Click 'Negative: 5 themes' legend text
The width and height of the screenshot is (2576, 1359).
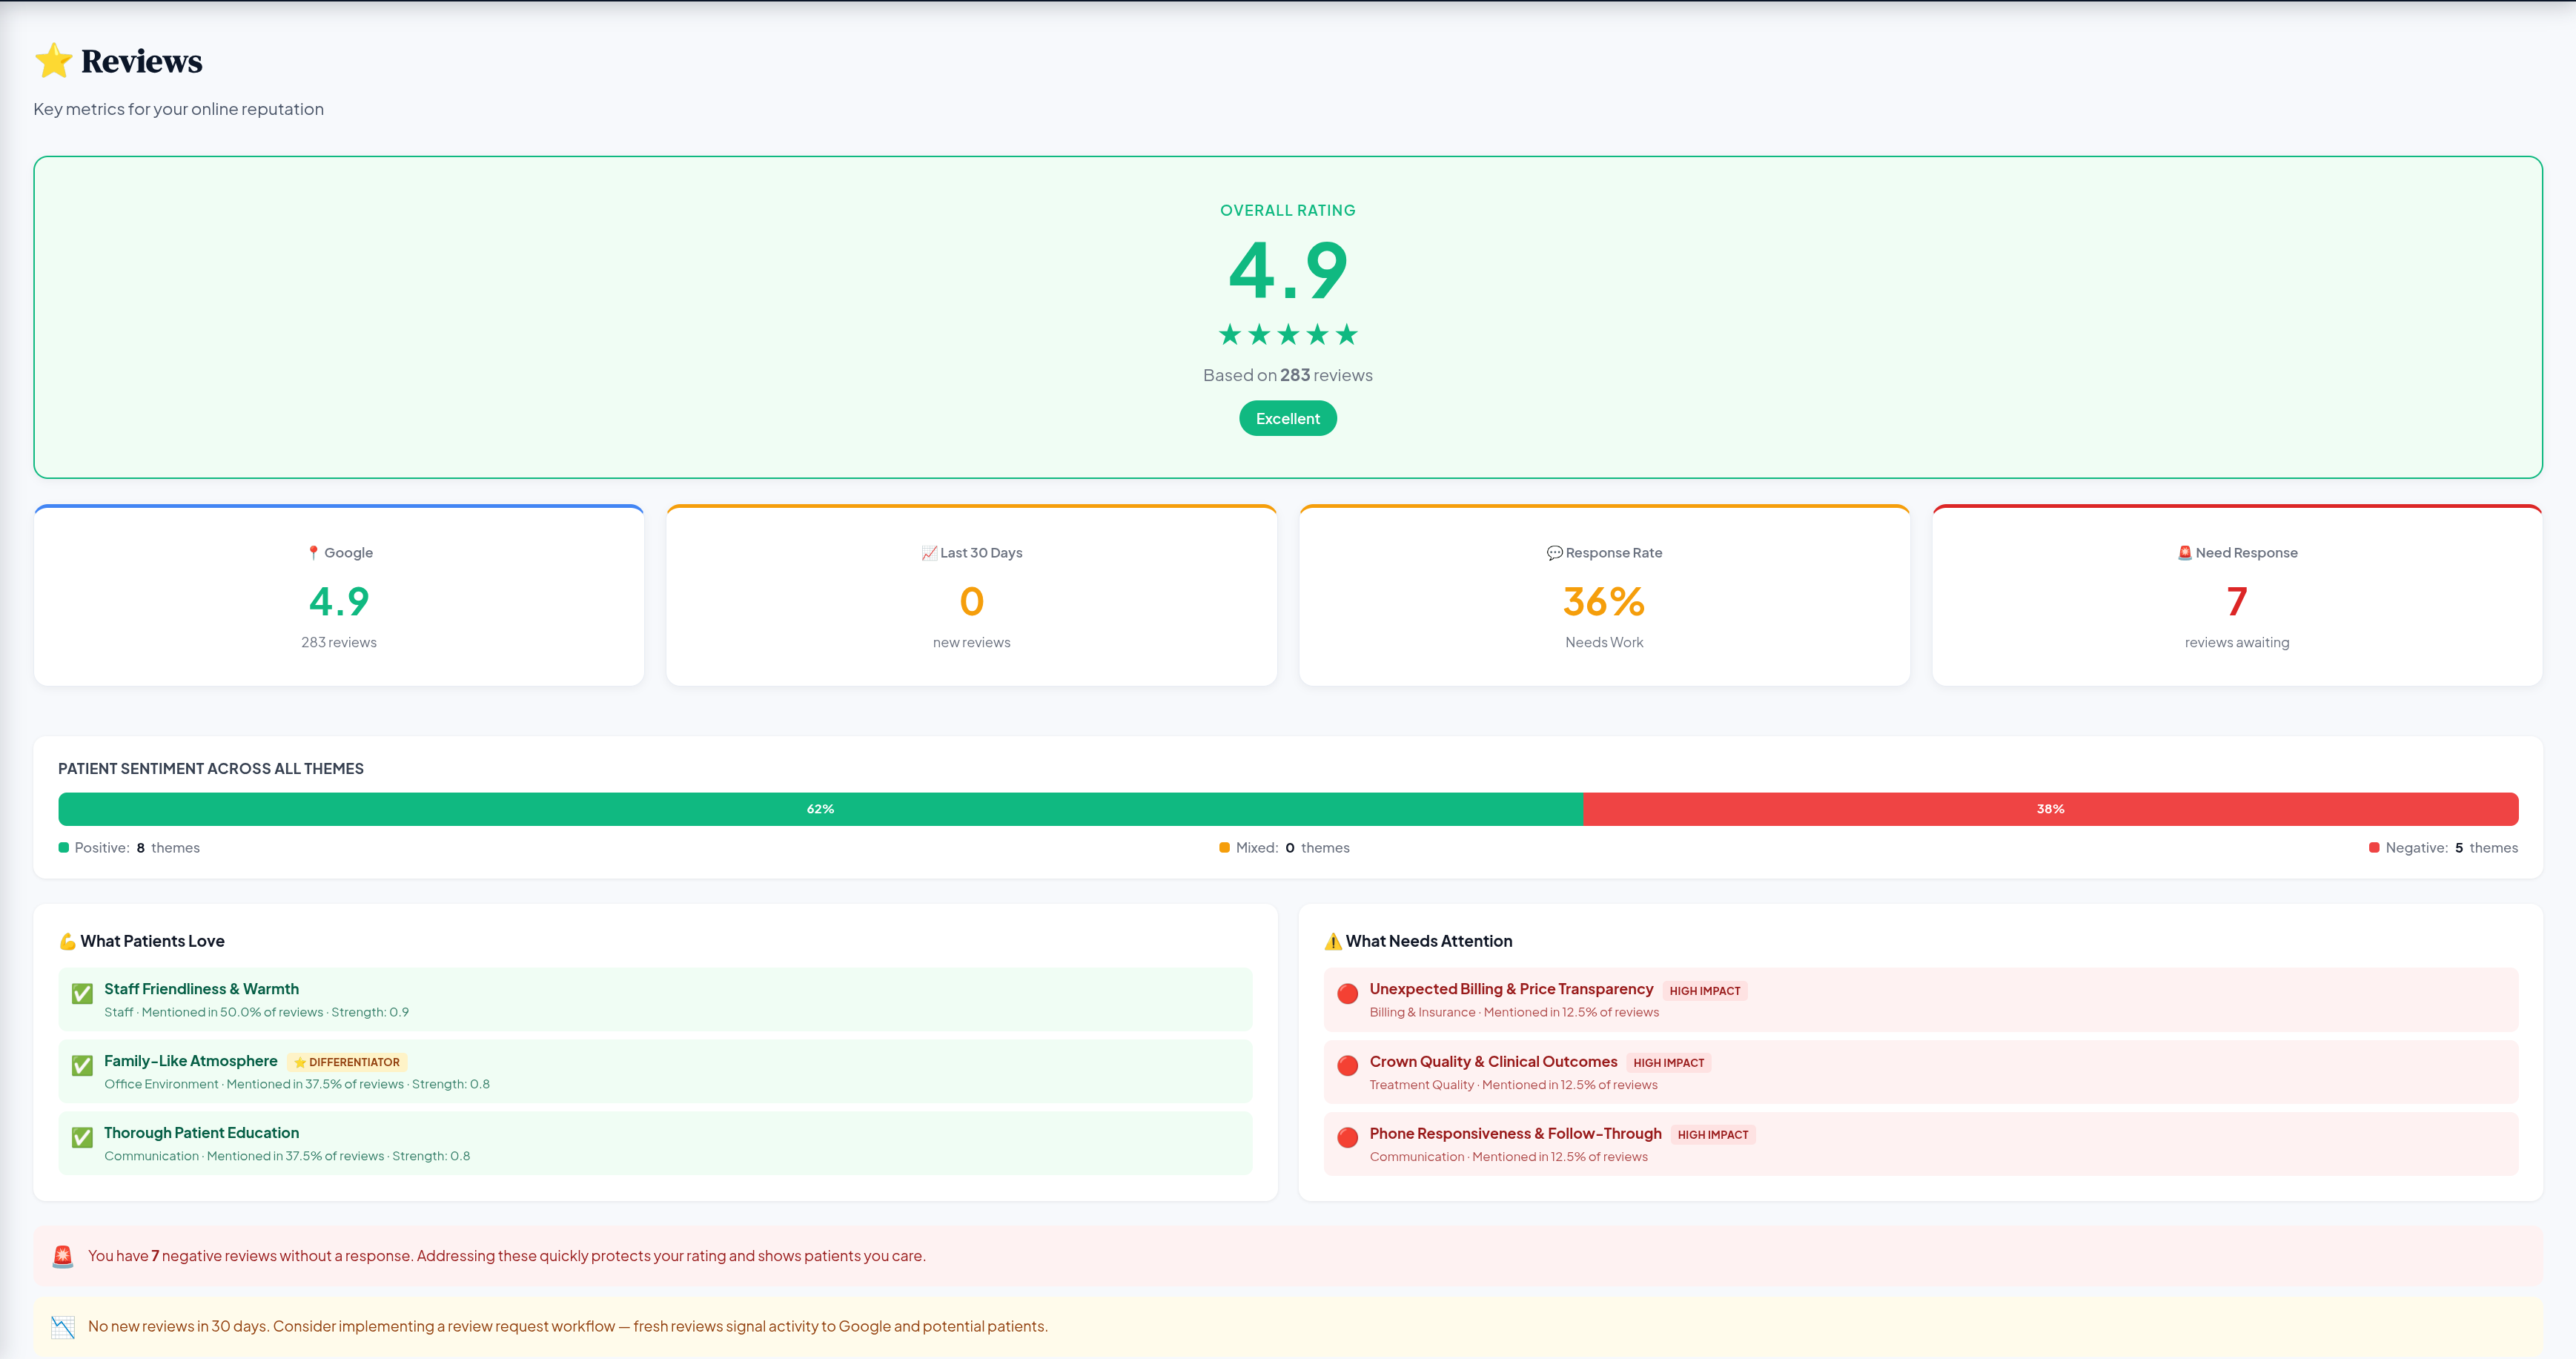tap(2451, 848)
